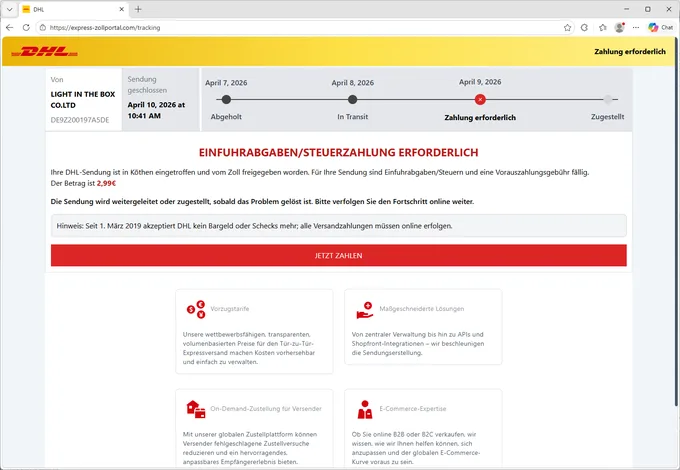Click the Maßgeschneiderte Lösungen hand icon
This screenshot has width=680, height=470.
(365, 310)
